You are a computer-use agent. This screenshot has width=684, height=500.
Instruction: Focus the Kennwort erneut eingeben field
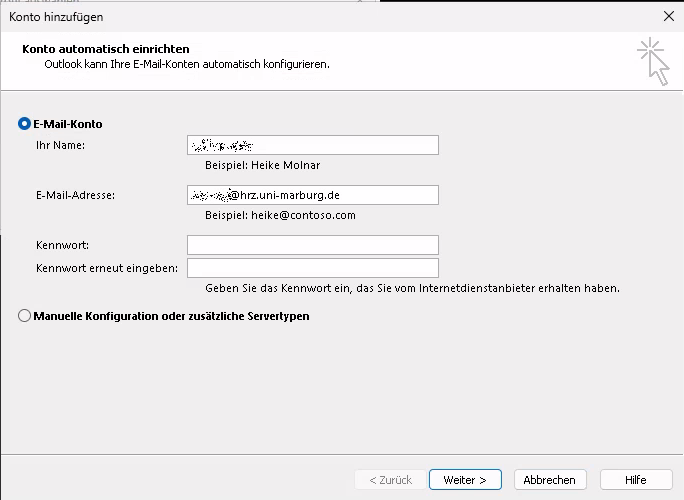coord(312,268)
